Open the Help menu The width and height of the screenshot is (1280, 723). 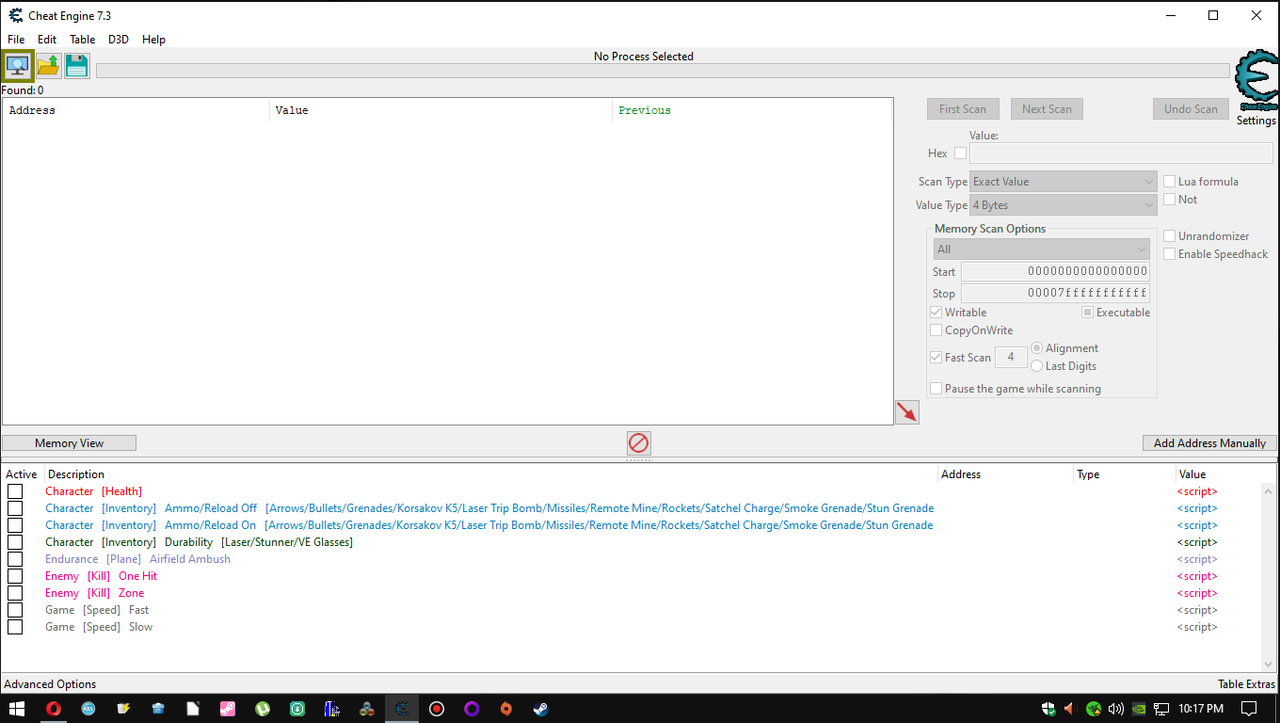(154, 40)
